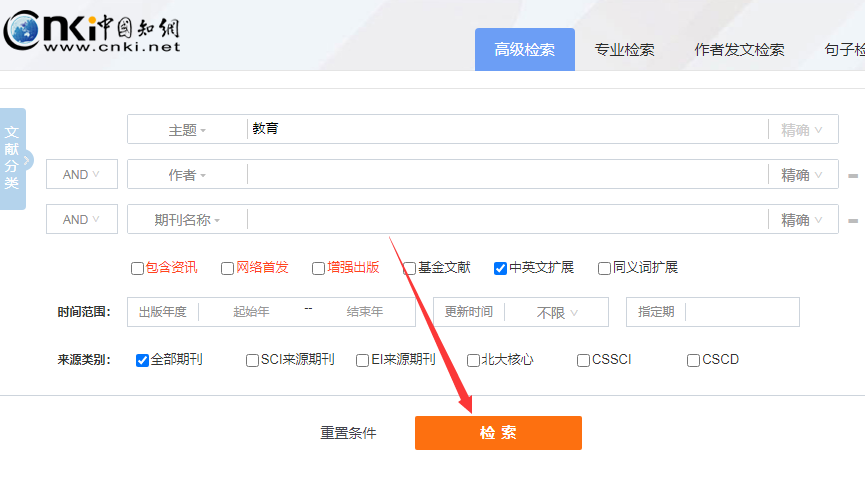
Task: Change 精确 match mode for 主题 row
Action: (x=802, y=130)
